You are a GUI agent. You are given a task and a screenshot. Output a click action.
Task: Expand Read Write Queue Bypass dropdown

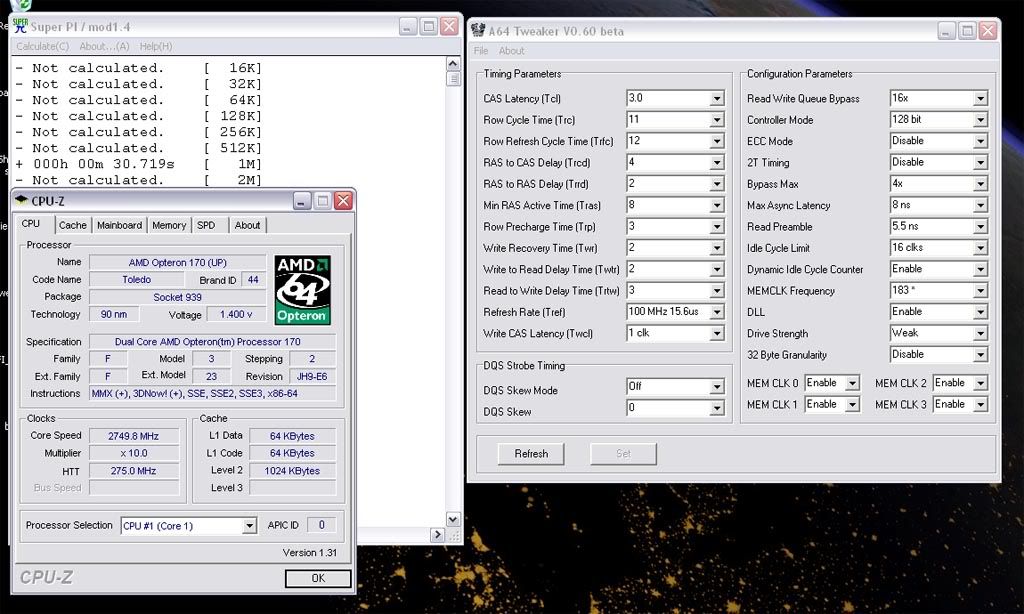pyautogui.click(x=980, y=99)
